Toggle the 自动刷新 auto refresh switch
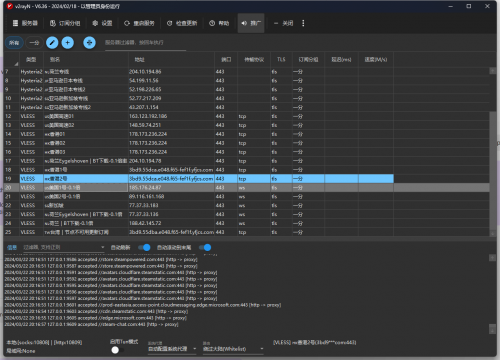The image size is (500, 360). click(x=144, y=247)
